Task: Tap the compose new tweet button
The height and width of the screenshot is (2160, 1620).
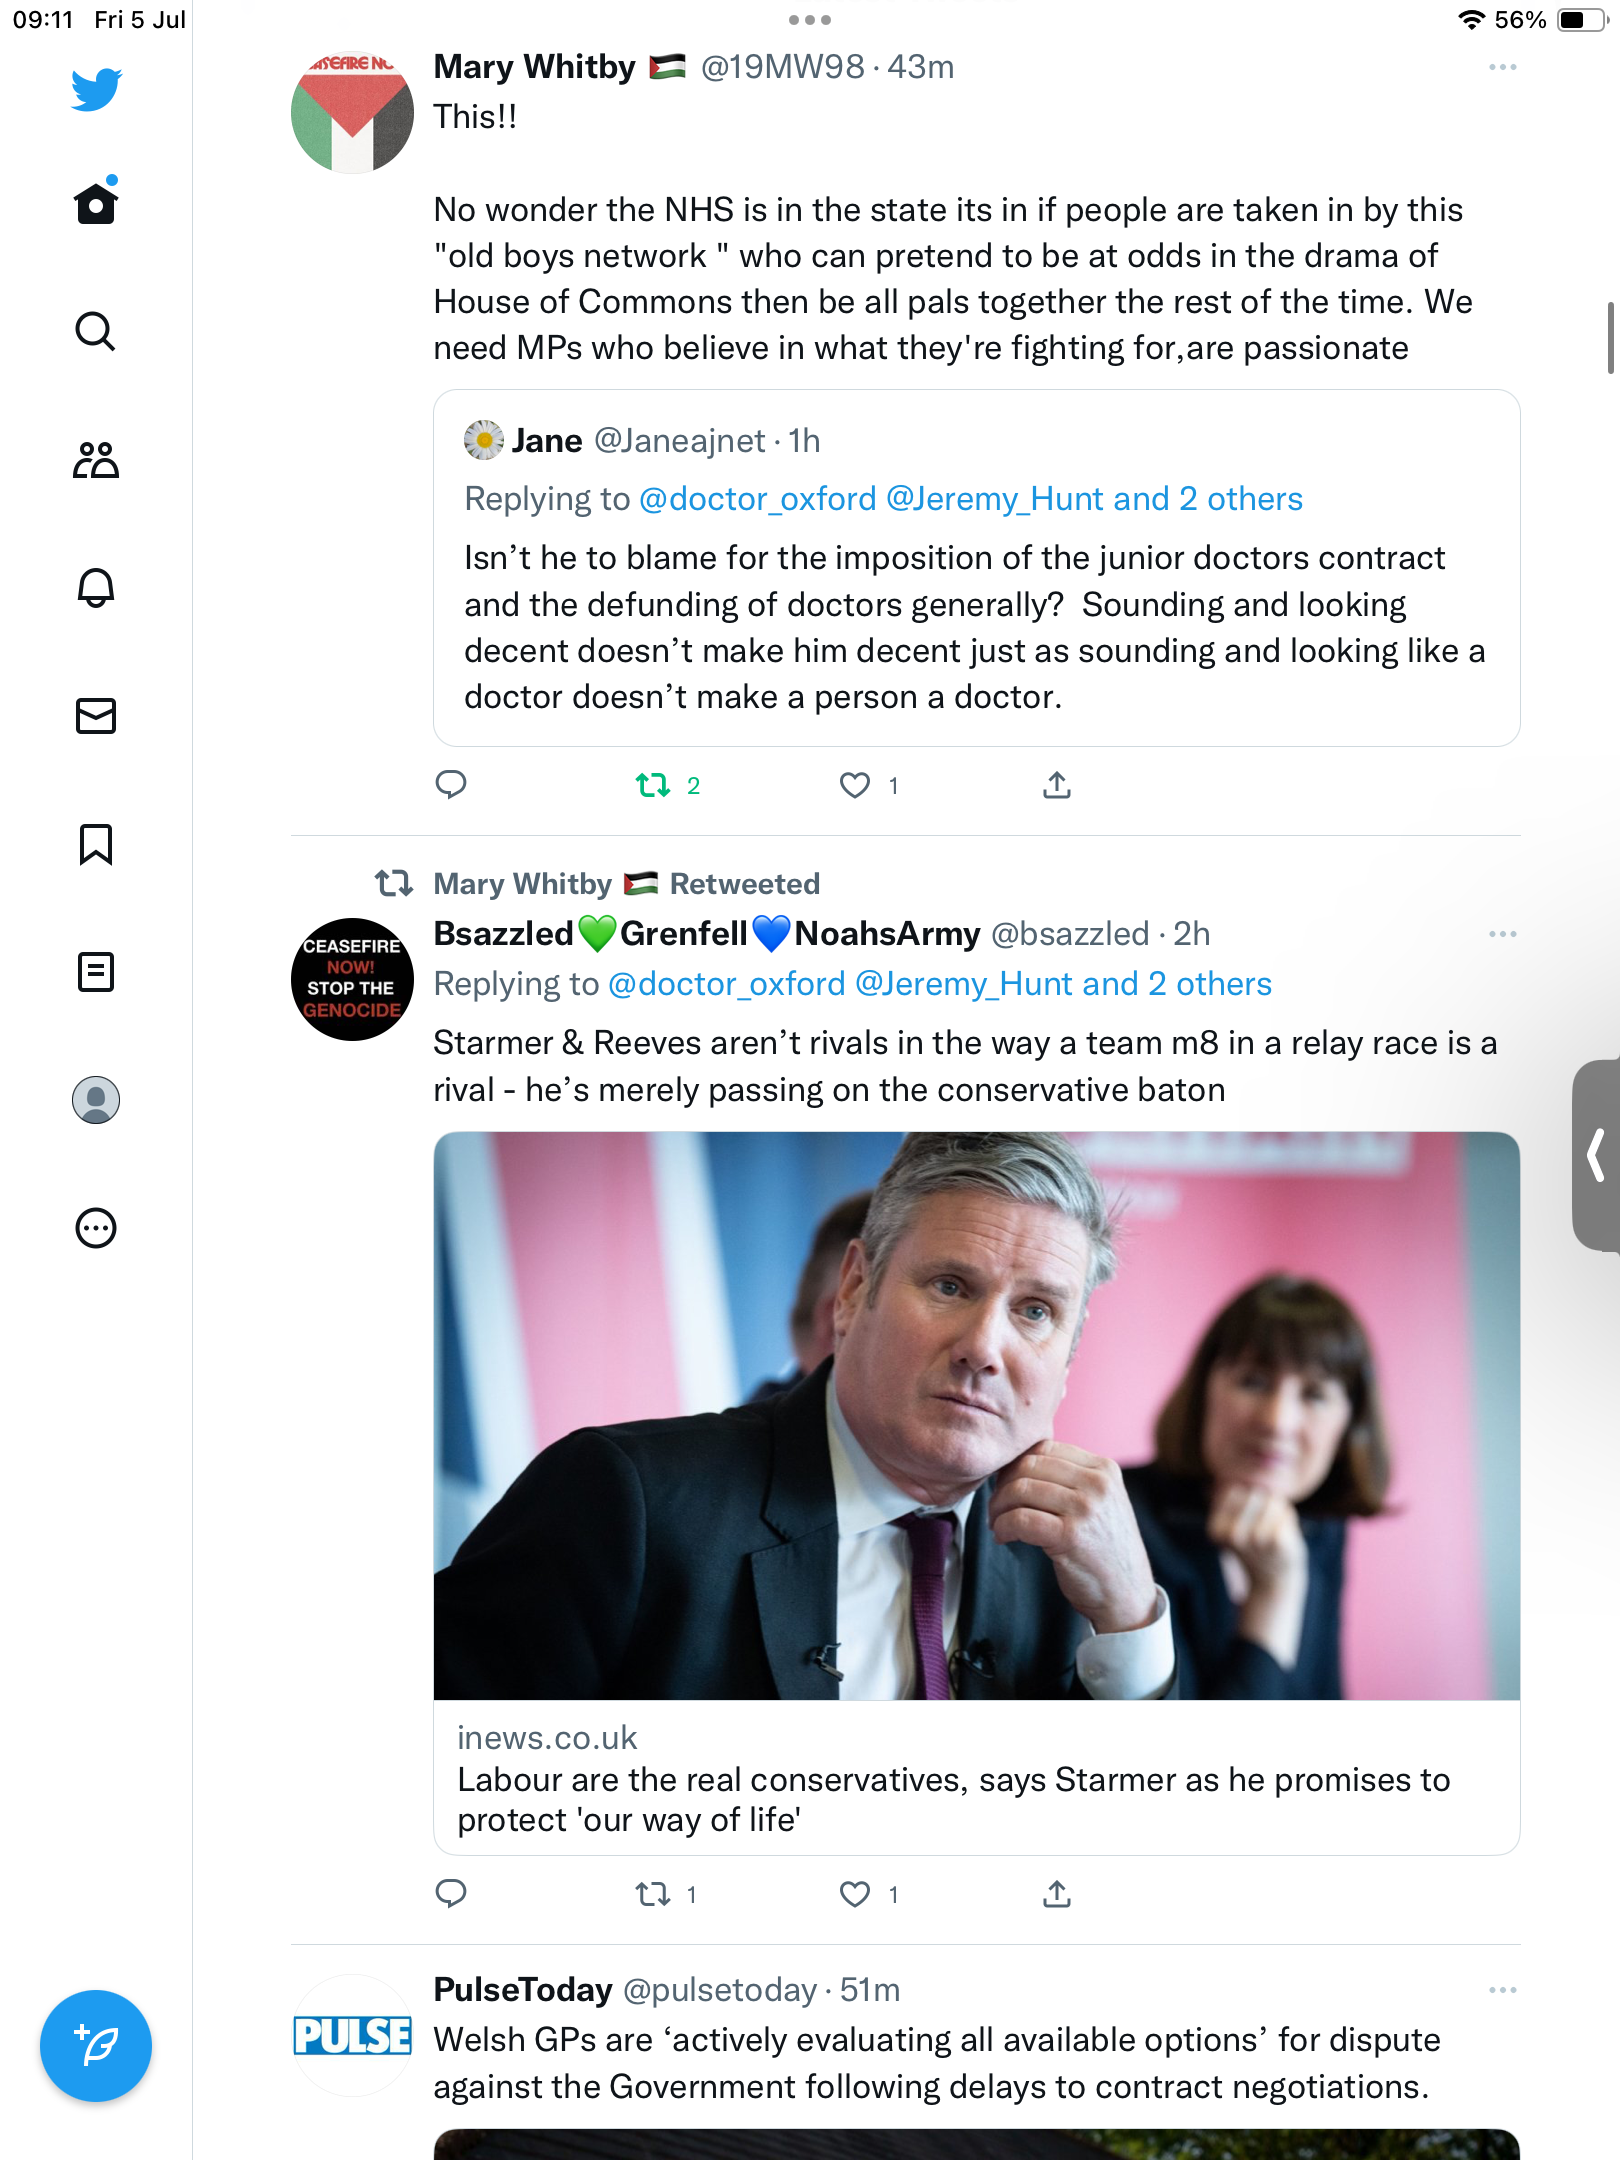Action: (96, 2046)
